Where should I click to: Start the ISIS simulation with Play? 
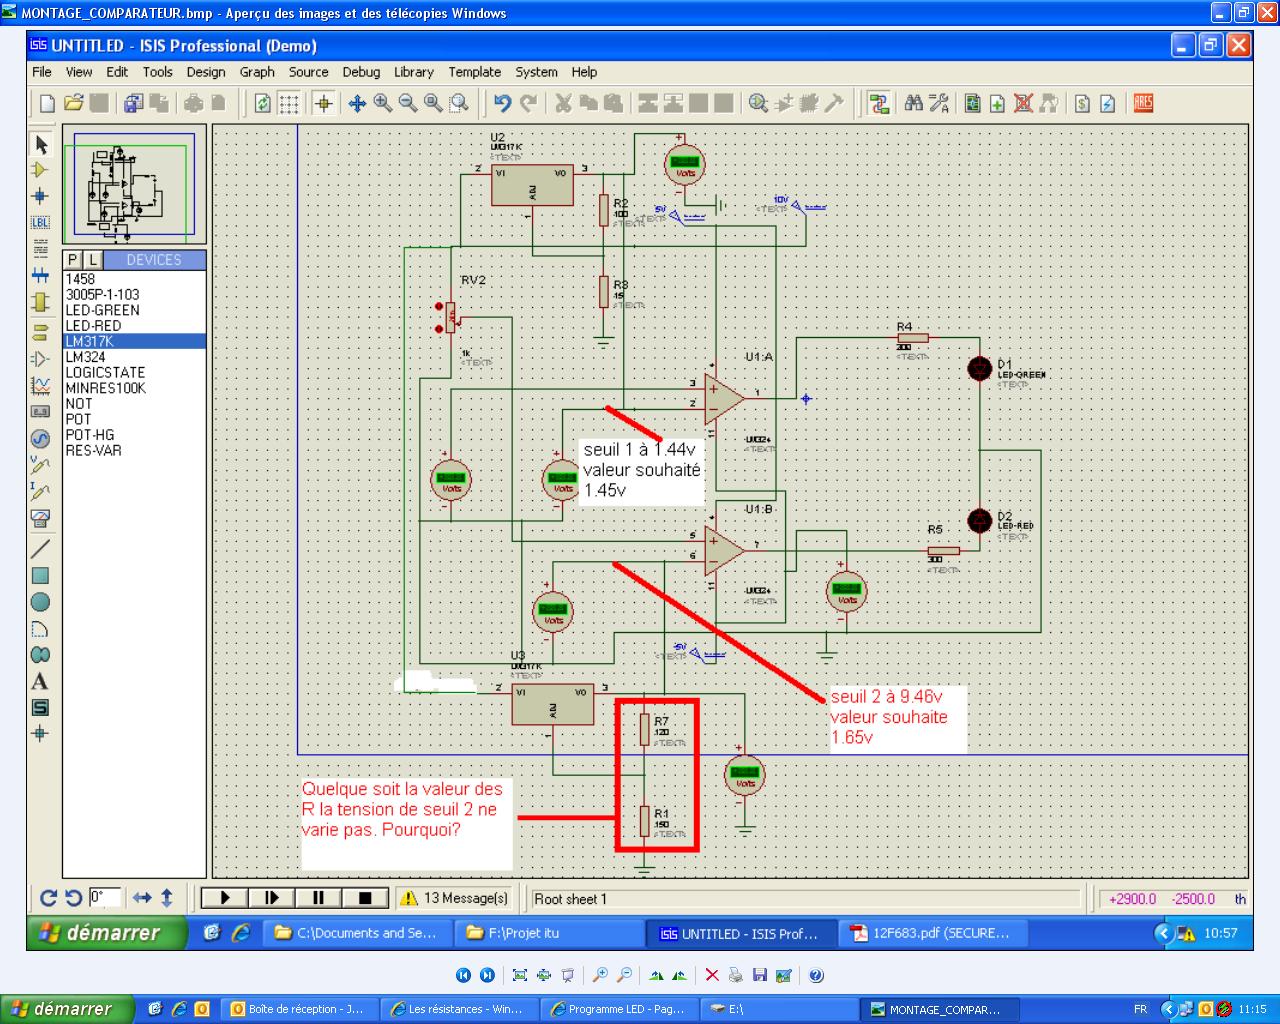click(226, 898)
